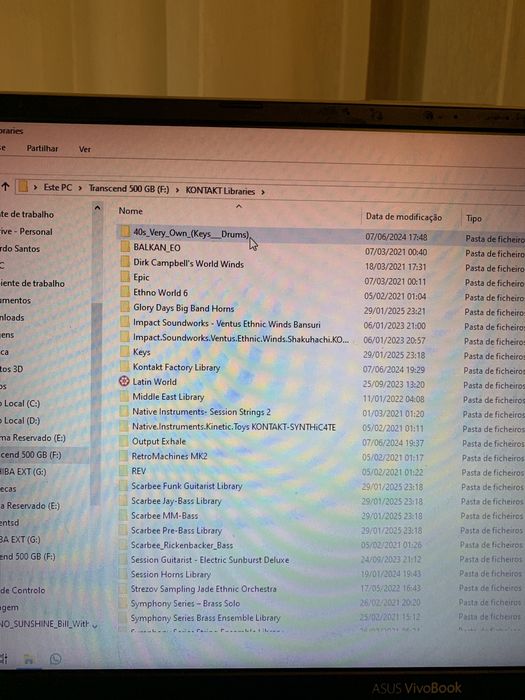Viewport: 525px width, 700px height.
Task: Select Sistema Reservado (E:) below Local (D:)
Action: pyautogui.click(x=33, y=438)
